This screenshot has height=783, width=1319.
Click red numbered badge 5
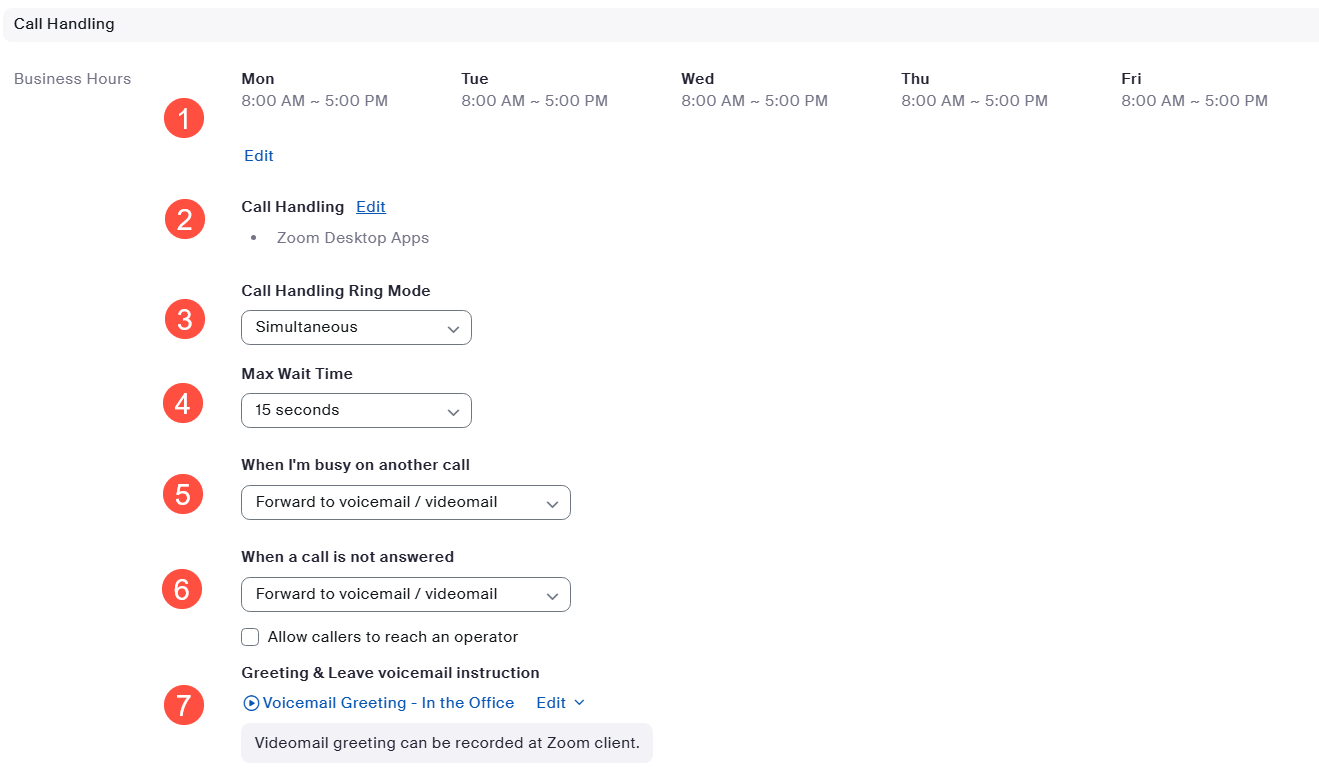183,494
